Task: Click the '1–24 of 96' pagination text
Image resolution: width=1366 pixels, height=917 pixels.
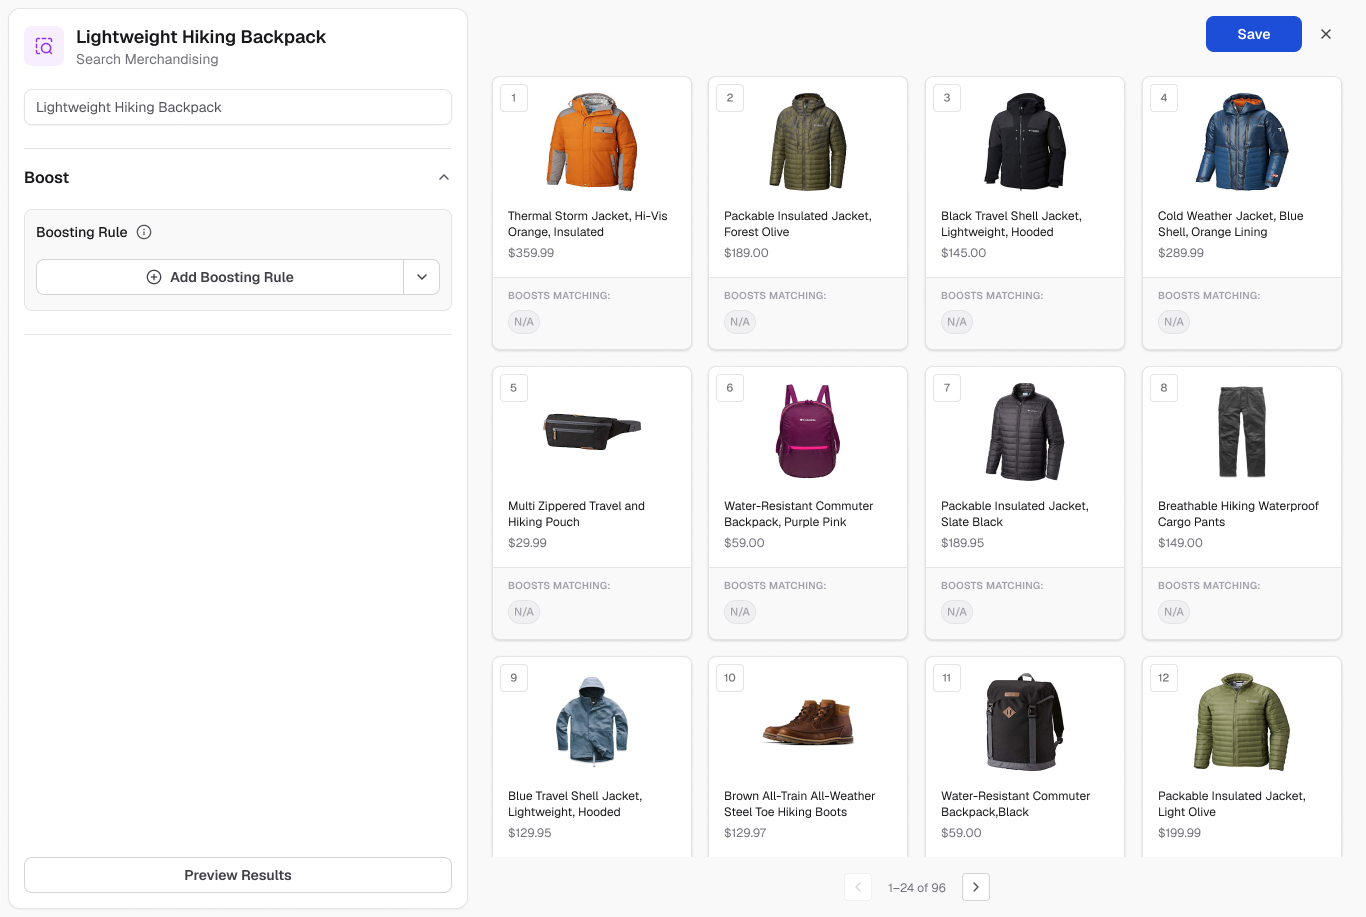Action: click(x=917, y=888)
